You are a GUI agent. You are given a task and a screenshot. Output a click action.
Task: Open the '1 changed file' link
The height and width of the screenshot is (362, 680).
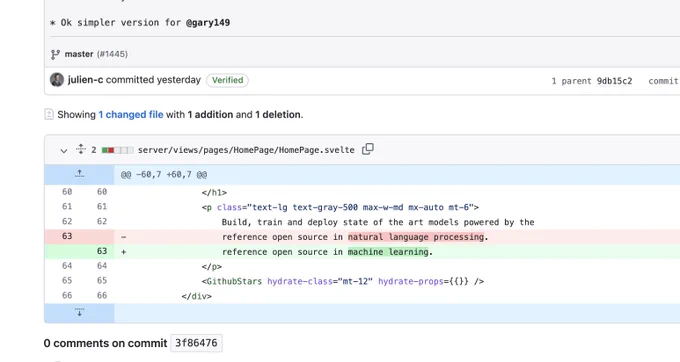click(131, 114)
